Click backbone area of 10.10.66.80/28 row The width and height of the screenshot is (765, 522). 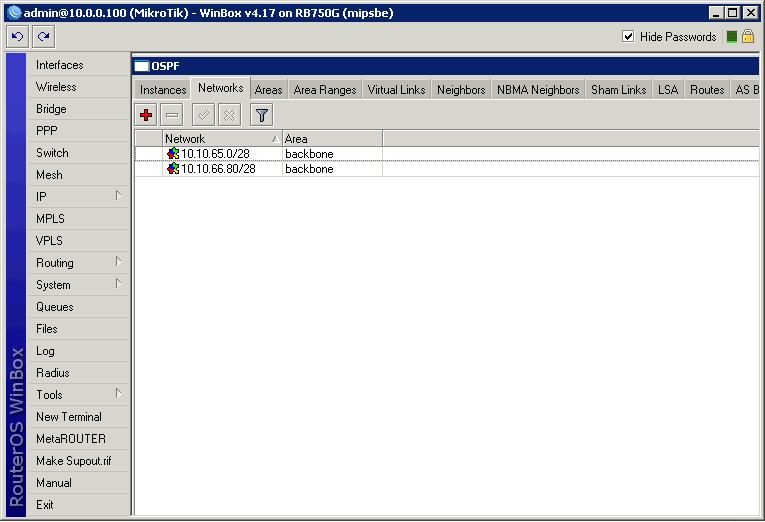click(x=309, y=169)
